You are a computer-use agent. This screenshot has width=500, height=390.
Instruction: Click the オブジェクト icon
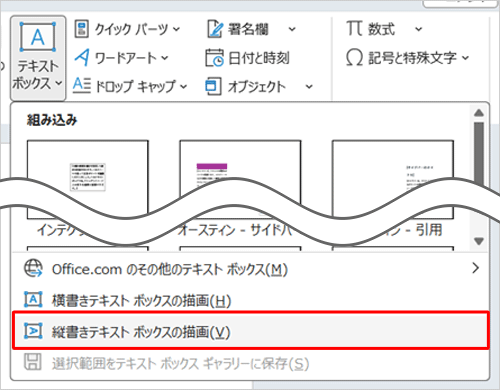pos(213,86)
